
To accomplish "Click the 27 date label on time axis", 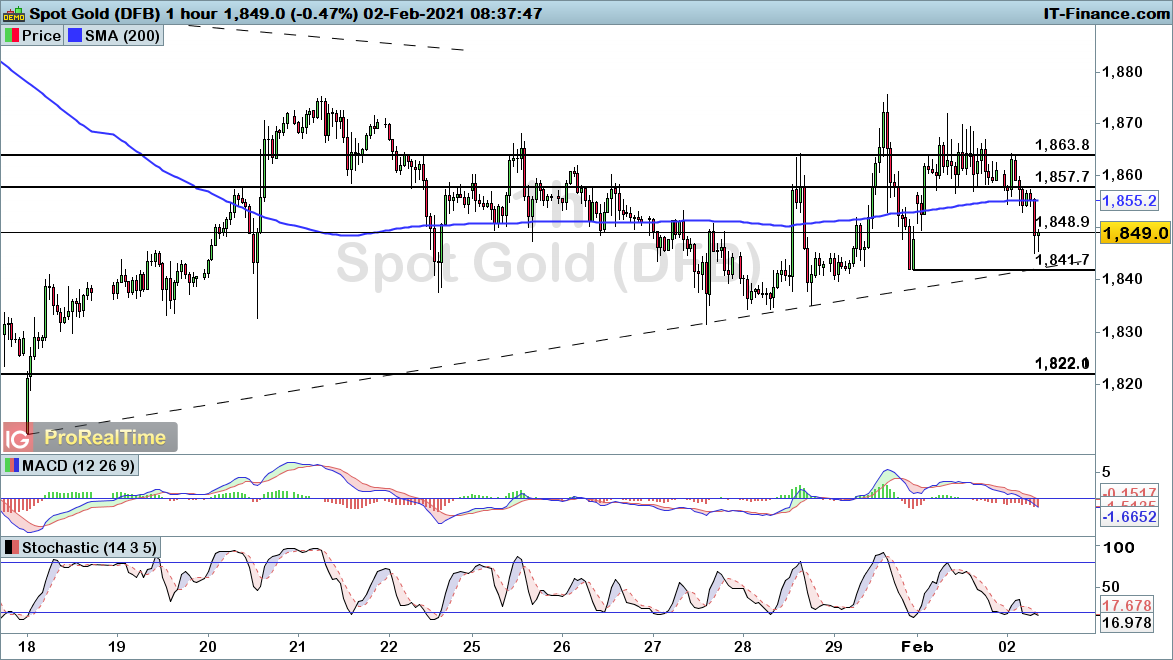I will point(652,647).
